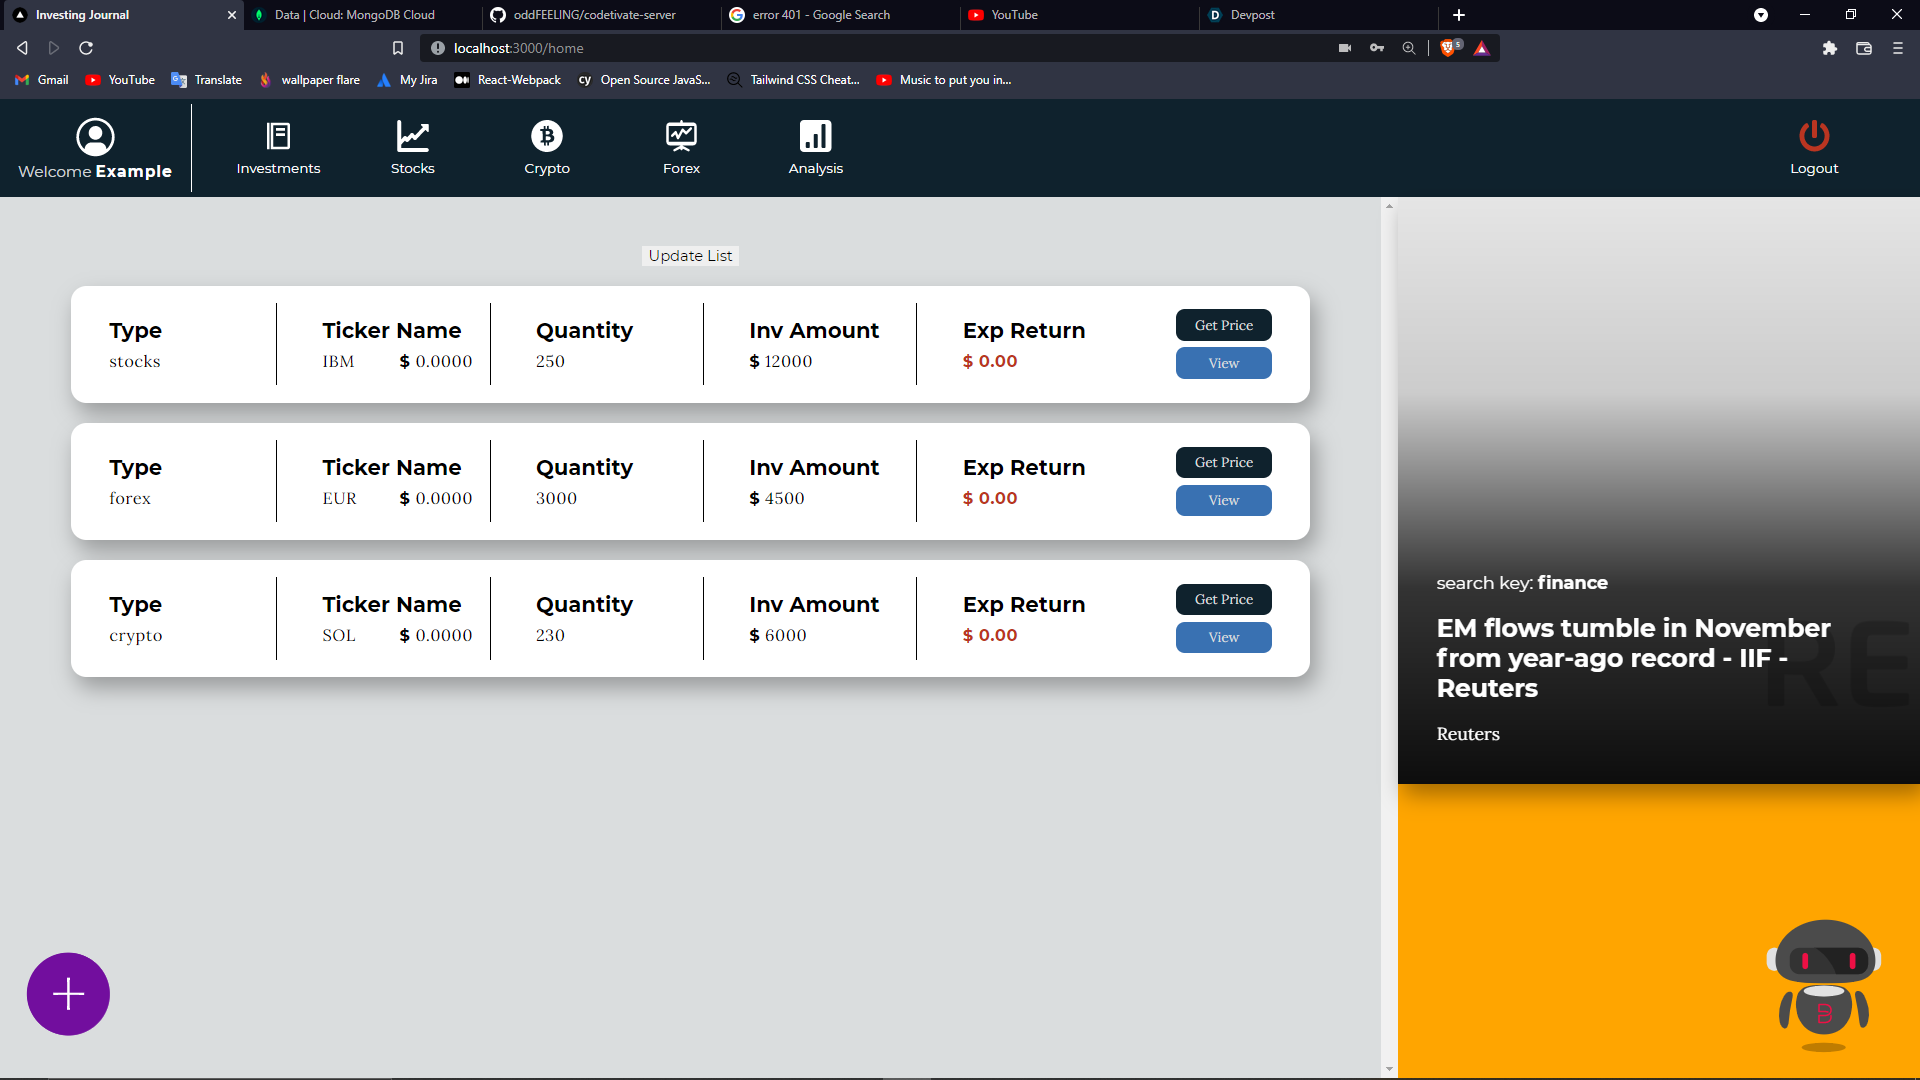Viewport: 1920px width, 1080px height.
Task: View the IBM stocks investment
Action: point(1223,363)
